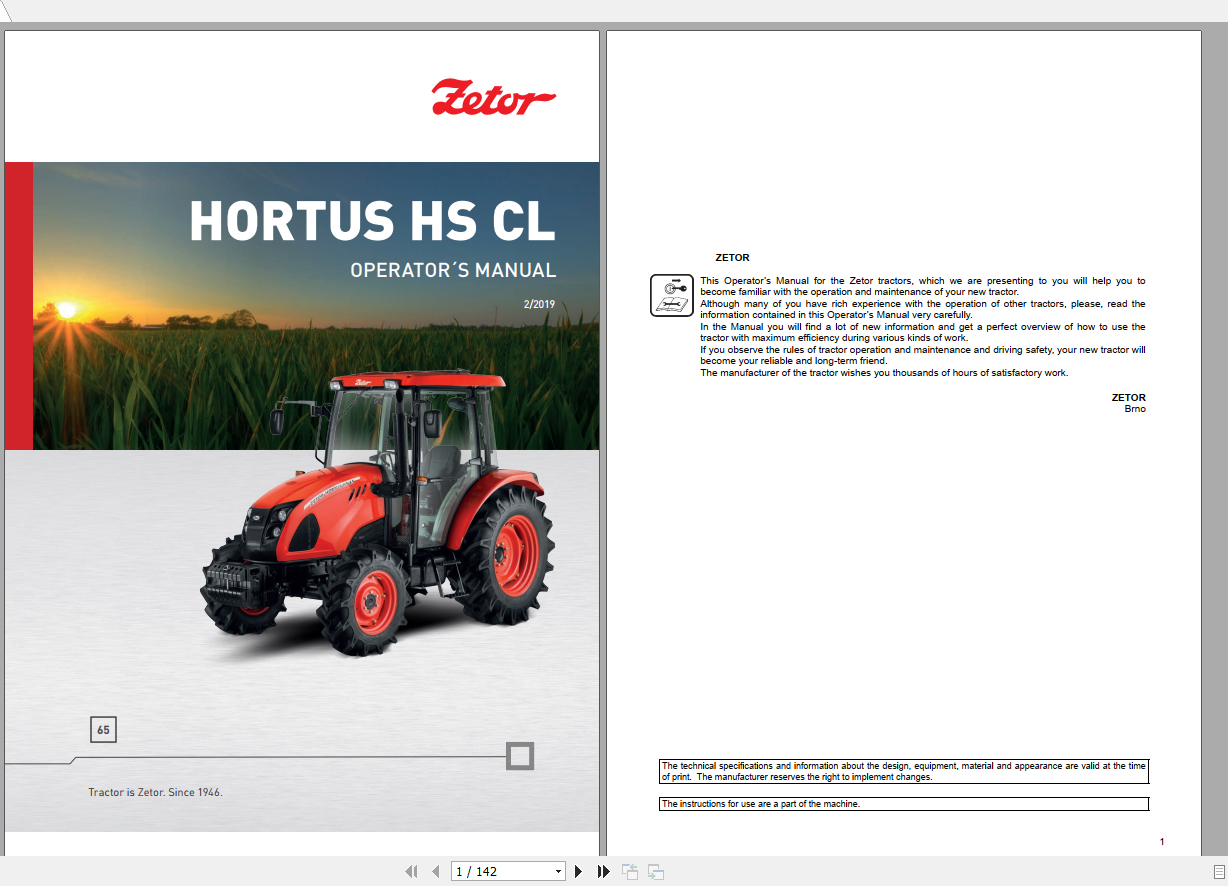This screenshot has height=886, width=1228.
Task: Click the 'instructions for use are a part' notice
Action: (x=904, y=804)
